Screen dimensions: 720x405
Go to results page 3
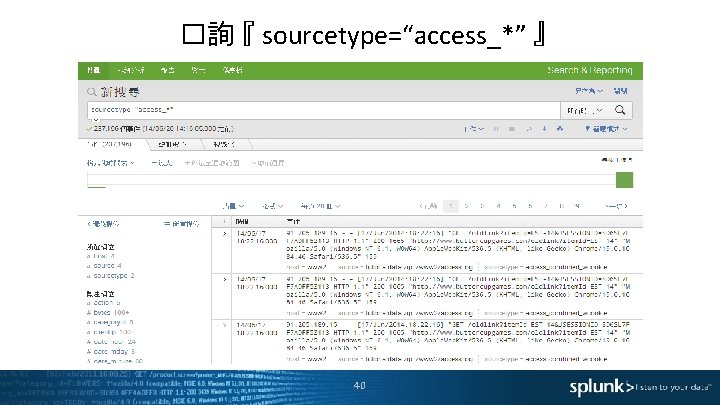[482, 206]
